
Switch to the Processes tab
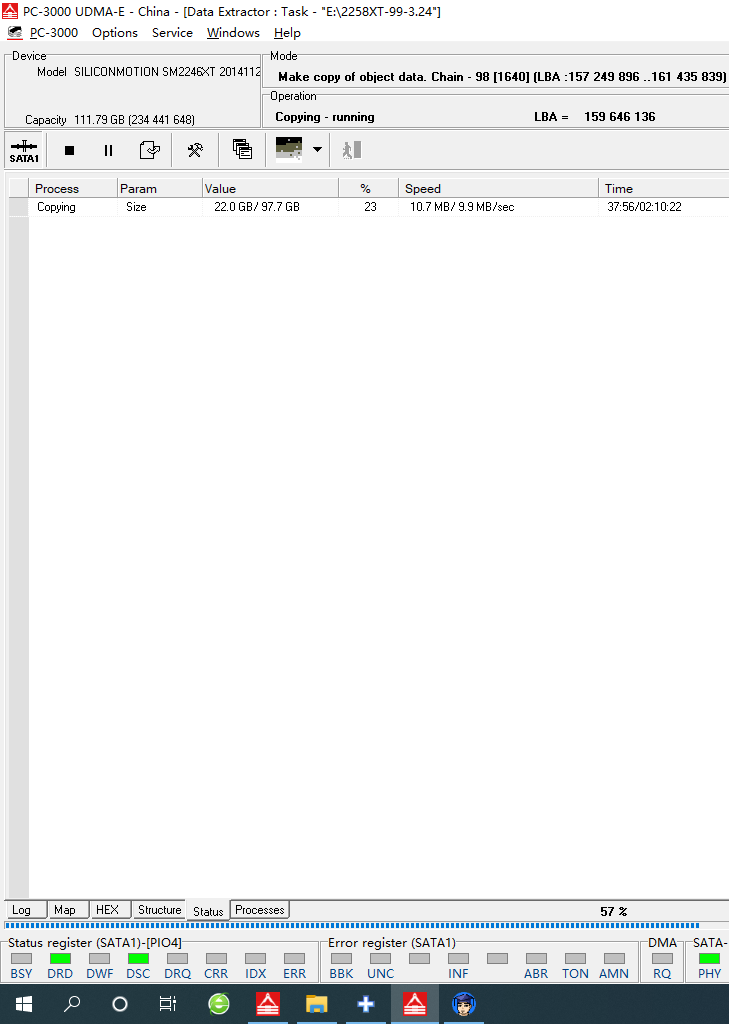[260, 910]
